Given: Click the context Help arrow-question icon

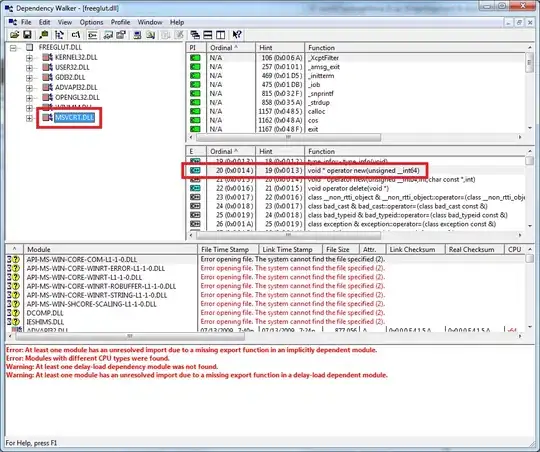Looking at the screenshot, I should click(x=237, y=34).
